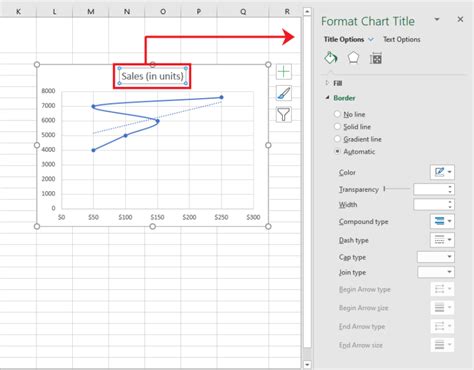Open the Begin Arrow type dropdown
The image size is (474, 370).
coord(442,289)
